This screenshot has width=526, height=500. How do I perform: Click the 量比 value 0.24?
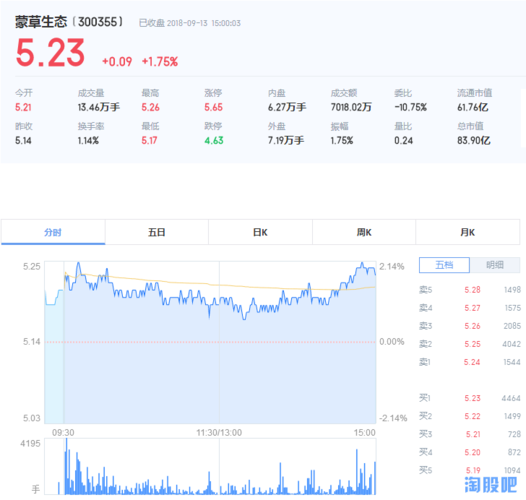point(404,140)
